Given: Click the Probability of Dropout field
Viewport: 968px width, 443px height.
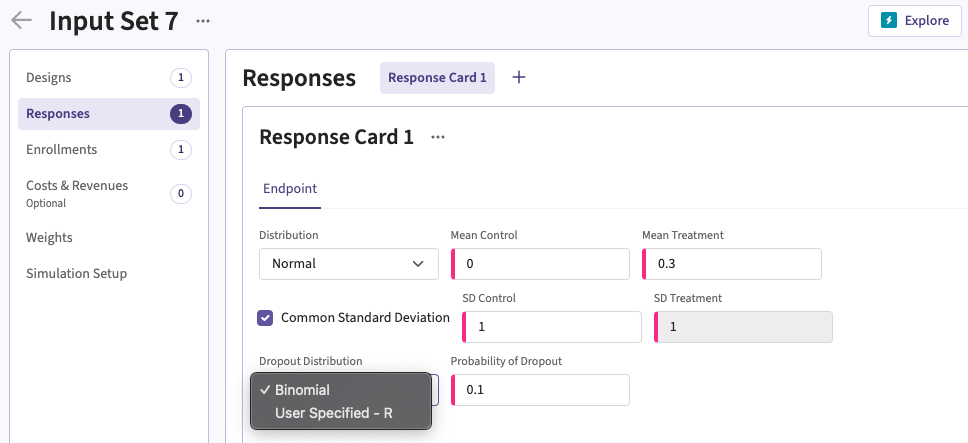Looking at the screenshot, I should pos(542,390).
